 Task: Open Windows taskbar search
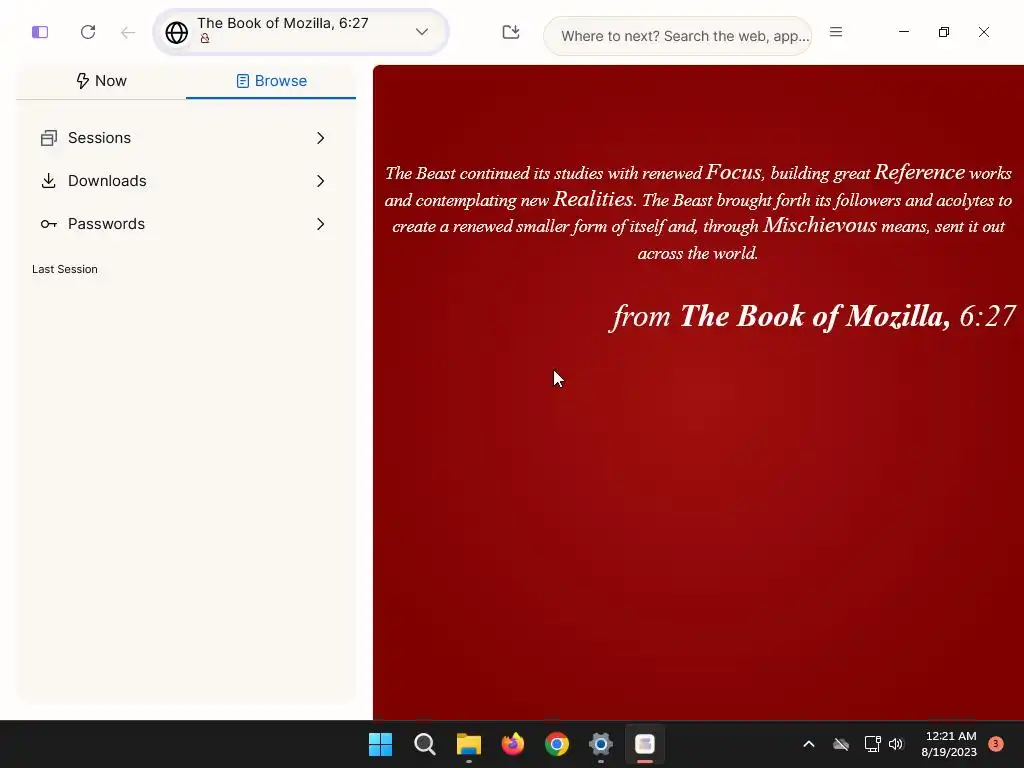coord(424,744)
